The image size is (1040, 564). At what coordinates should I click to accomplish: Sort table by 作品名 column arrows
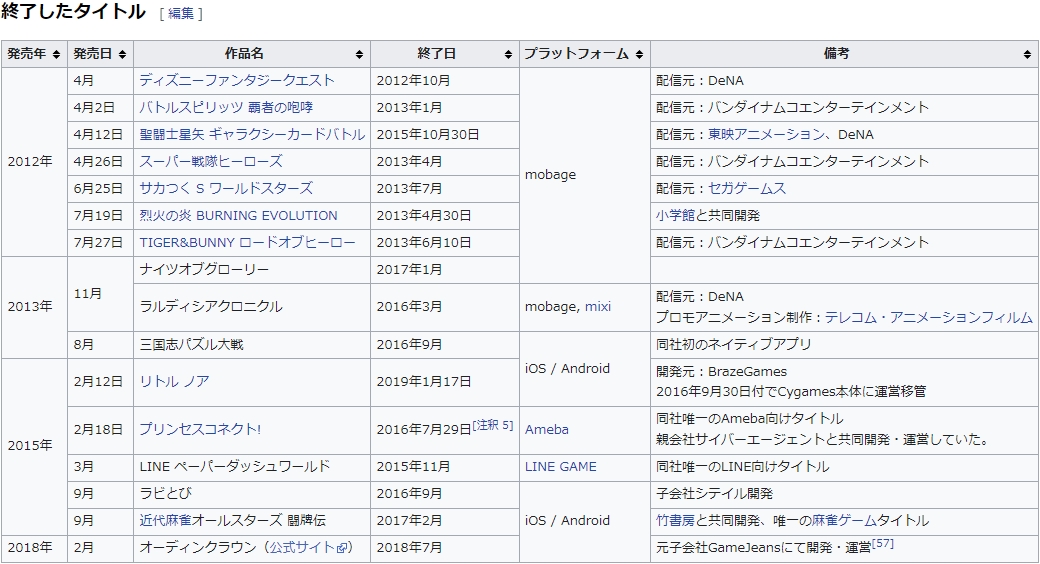(359, 54)
